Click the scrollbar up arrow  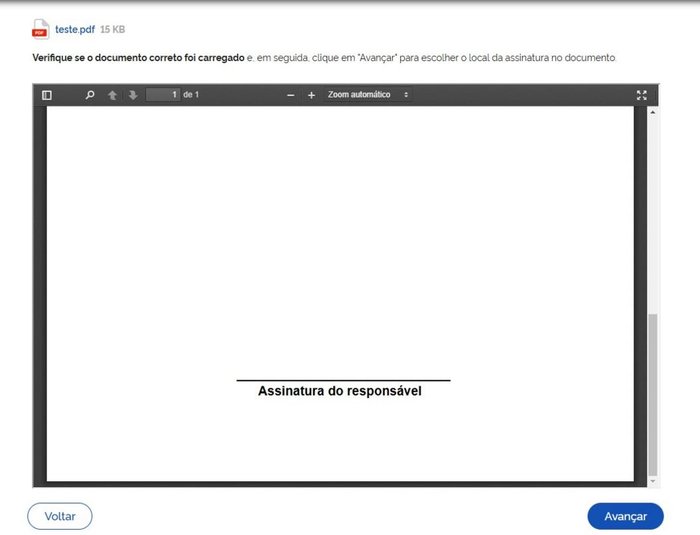tap(653, 113)
